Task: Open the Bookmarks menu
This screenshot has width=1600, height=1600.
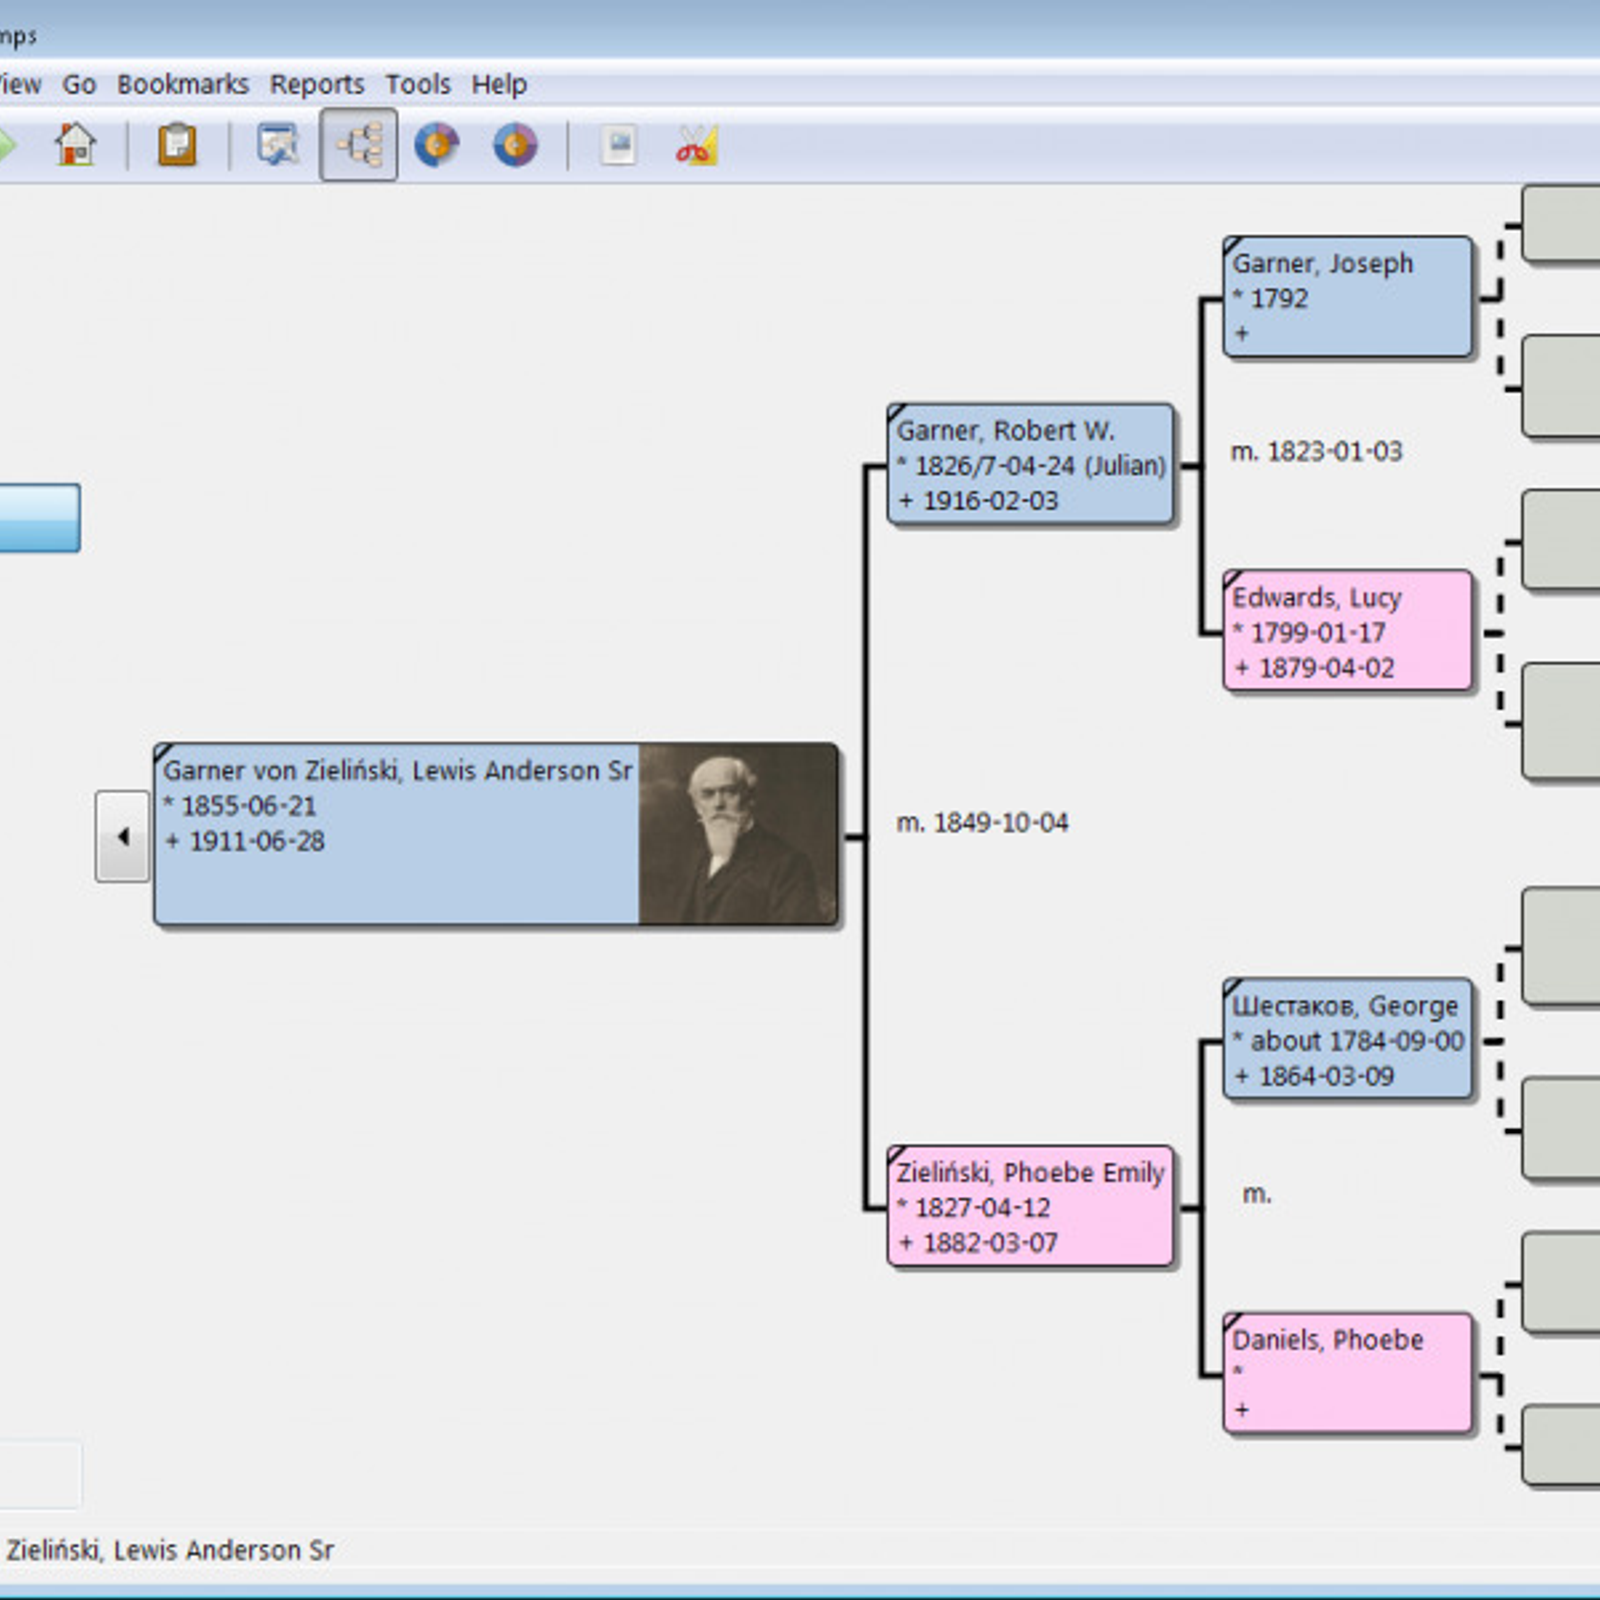Action: pos(183,84)
